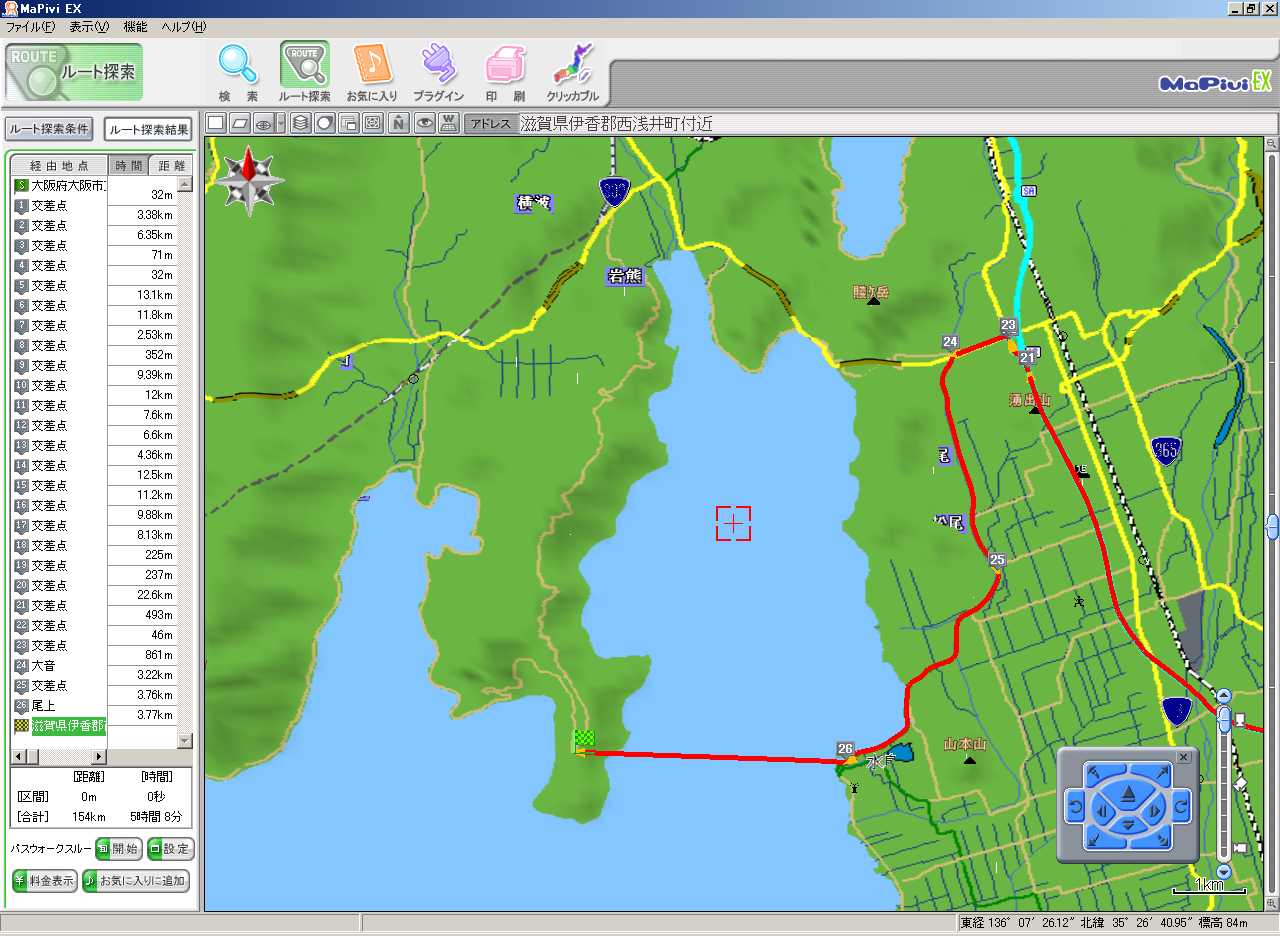Open the 検索 search tool
1280x936 pixels.
tap(239, 73)
